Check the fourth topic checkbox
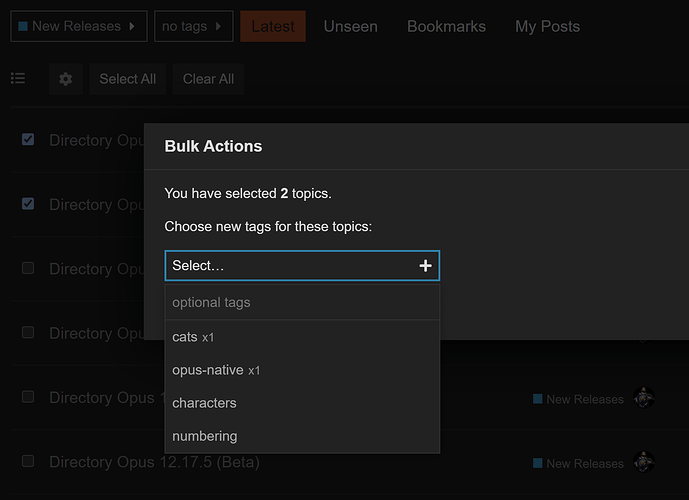Viewport: 689px width, 500px height. click(28, 332)
